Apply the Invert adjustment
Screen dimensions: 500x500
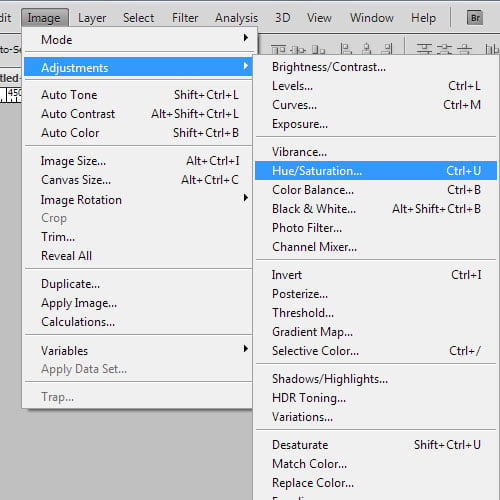point(376,275)
